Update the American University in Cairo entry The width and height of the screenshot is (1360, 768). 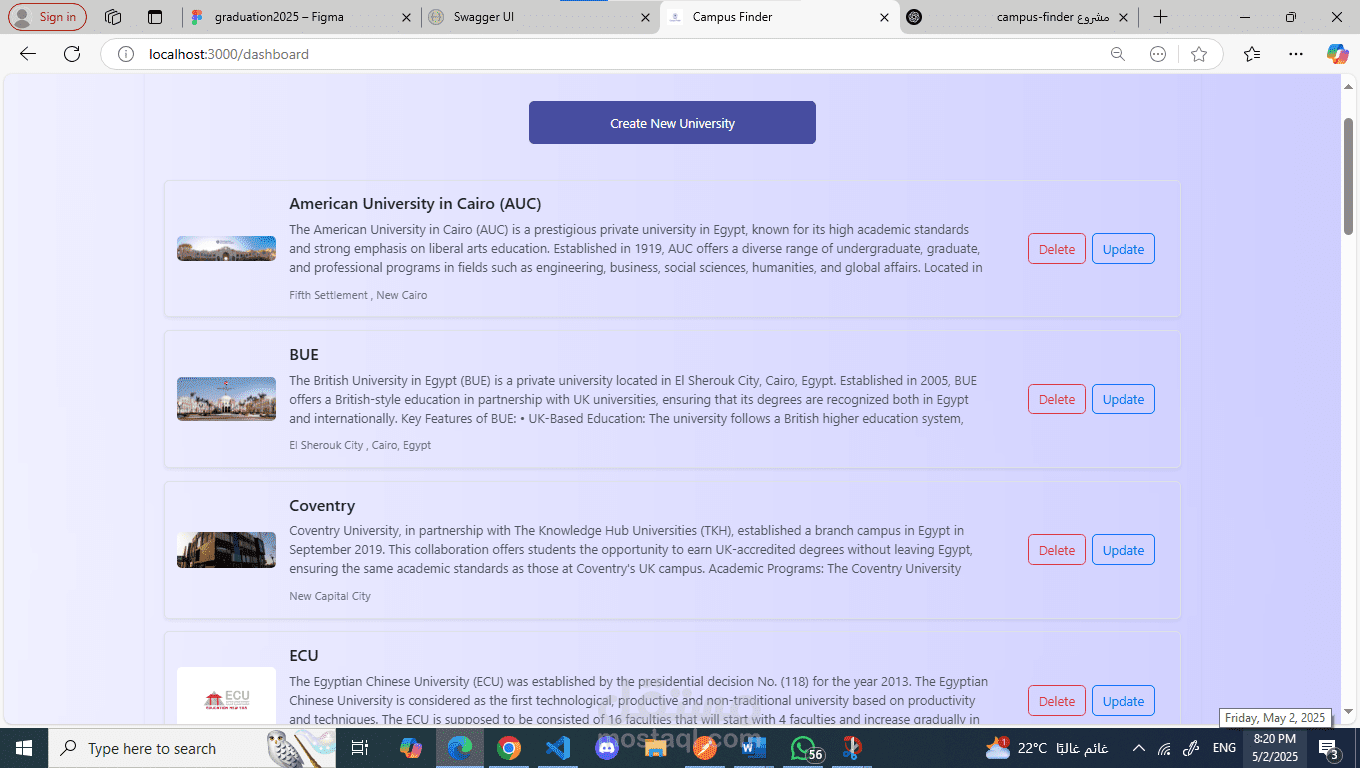coord(1123,249)
